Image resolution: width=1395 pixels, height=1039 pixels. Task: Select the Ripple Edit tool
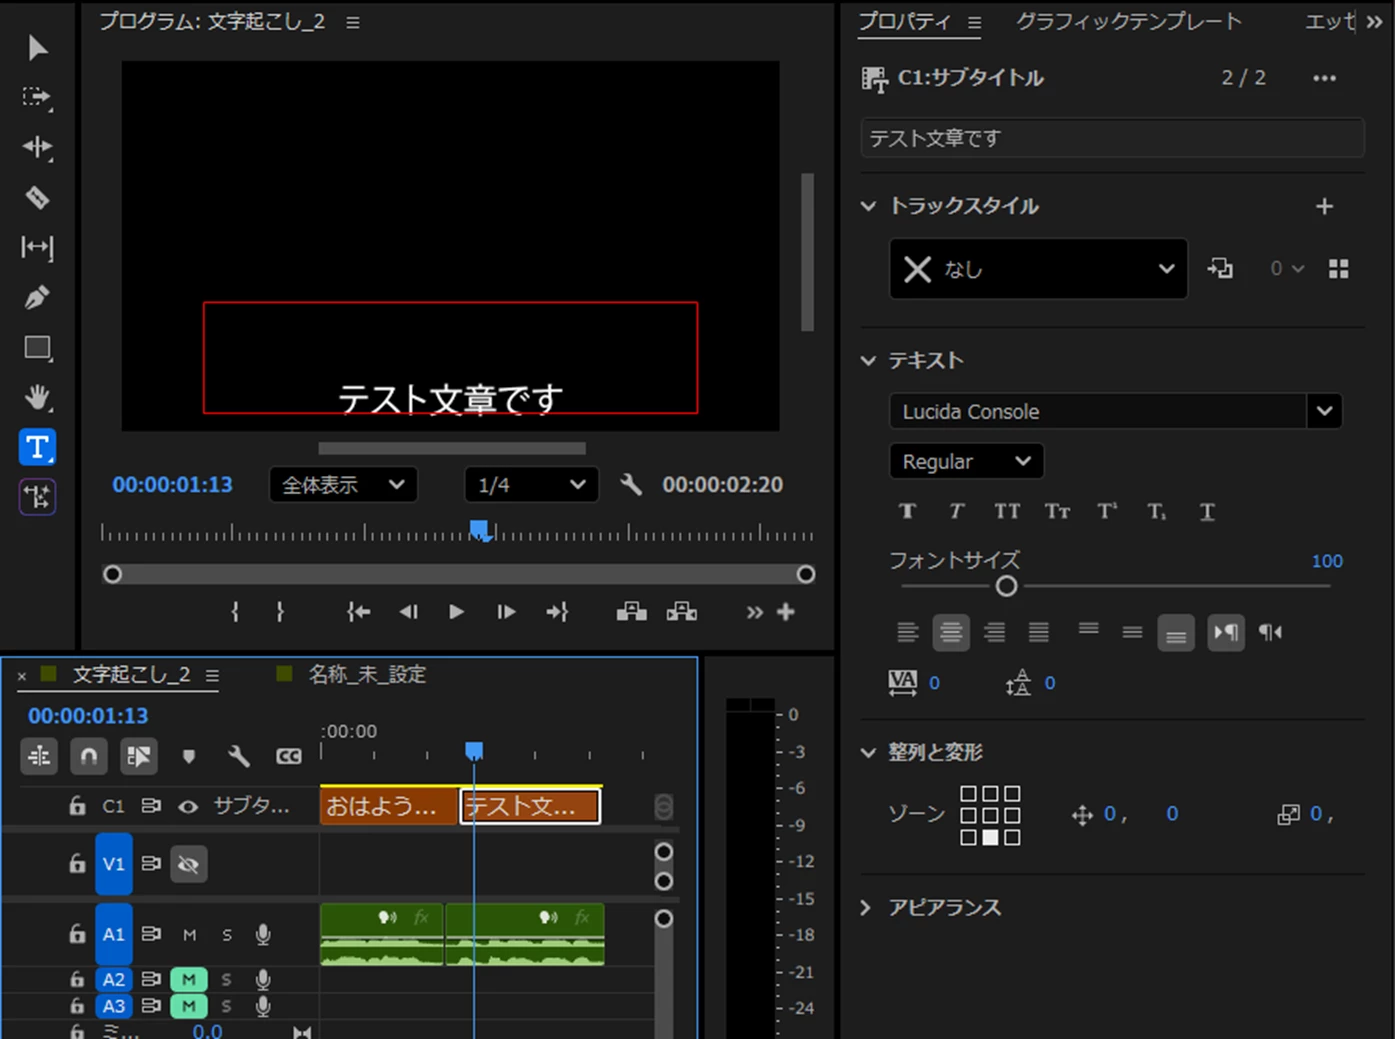pyautogui.click(x=38, y=147)
